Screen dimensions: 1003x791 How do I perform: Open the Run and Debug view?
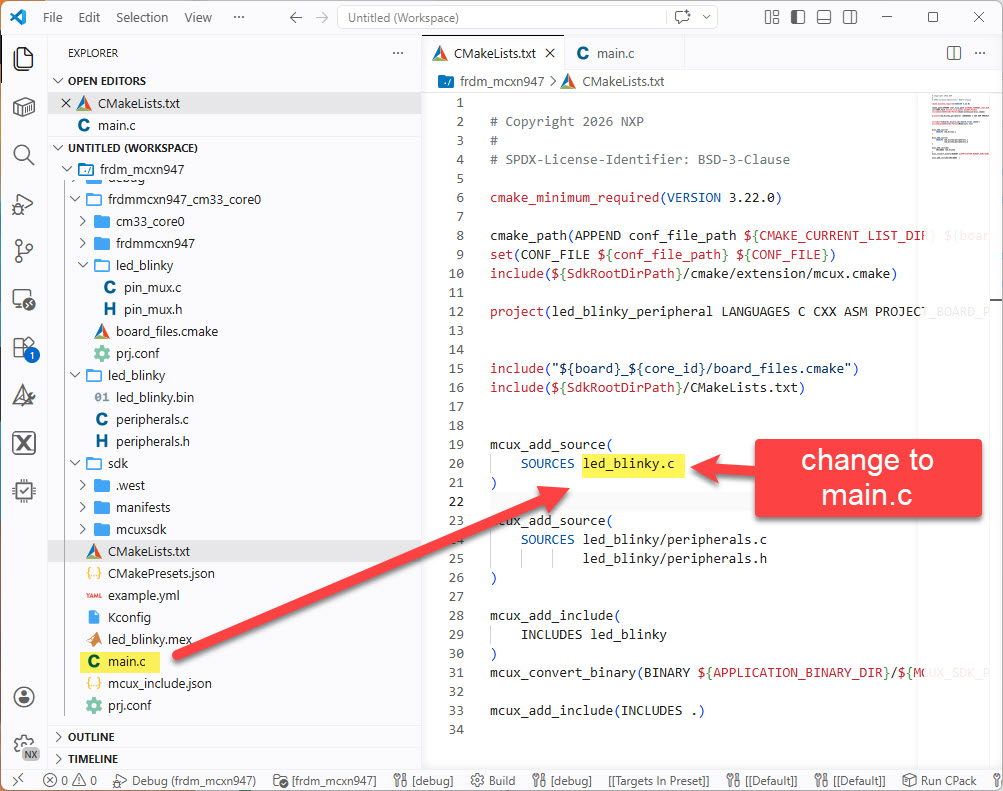coord(23,203)
